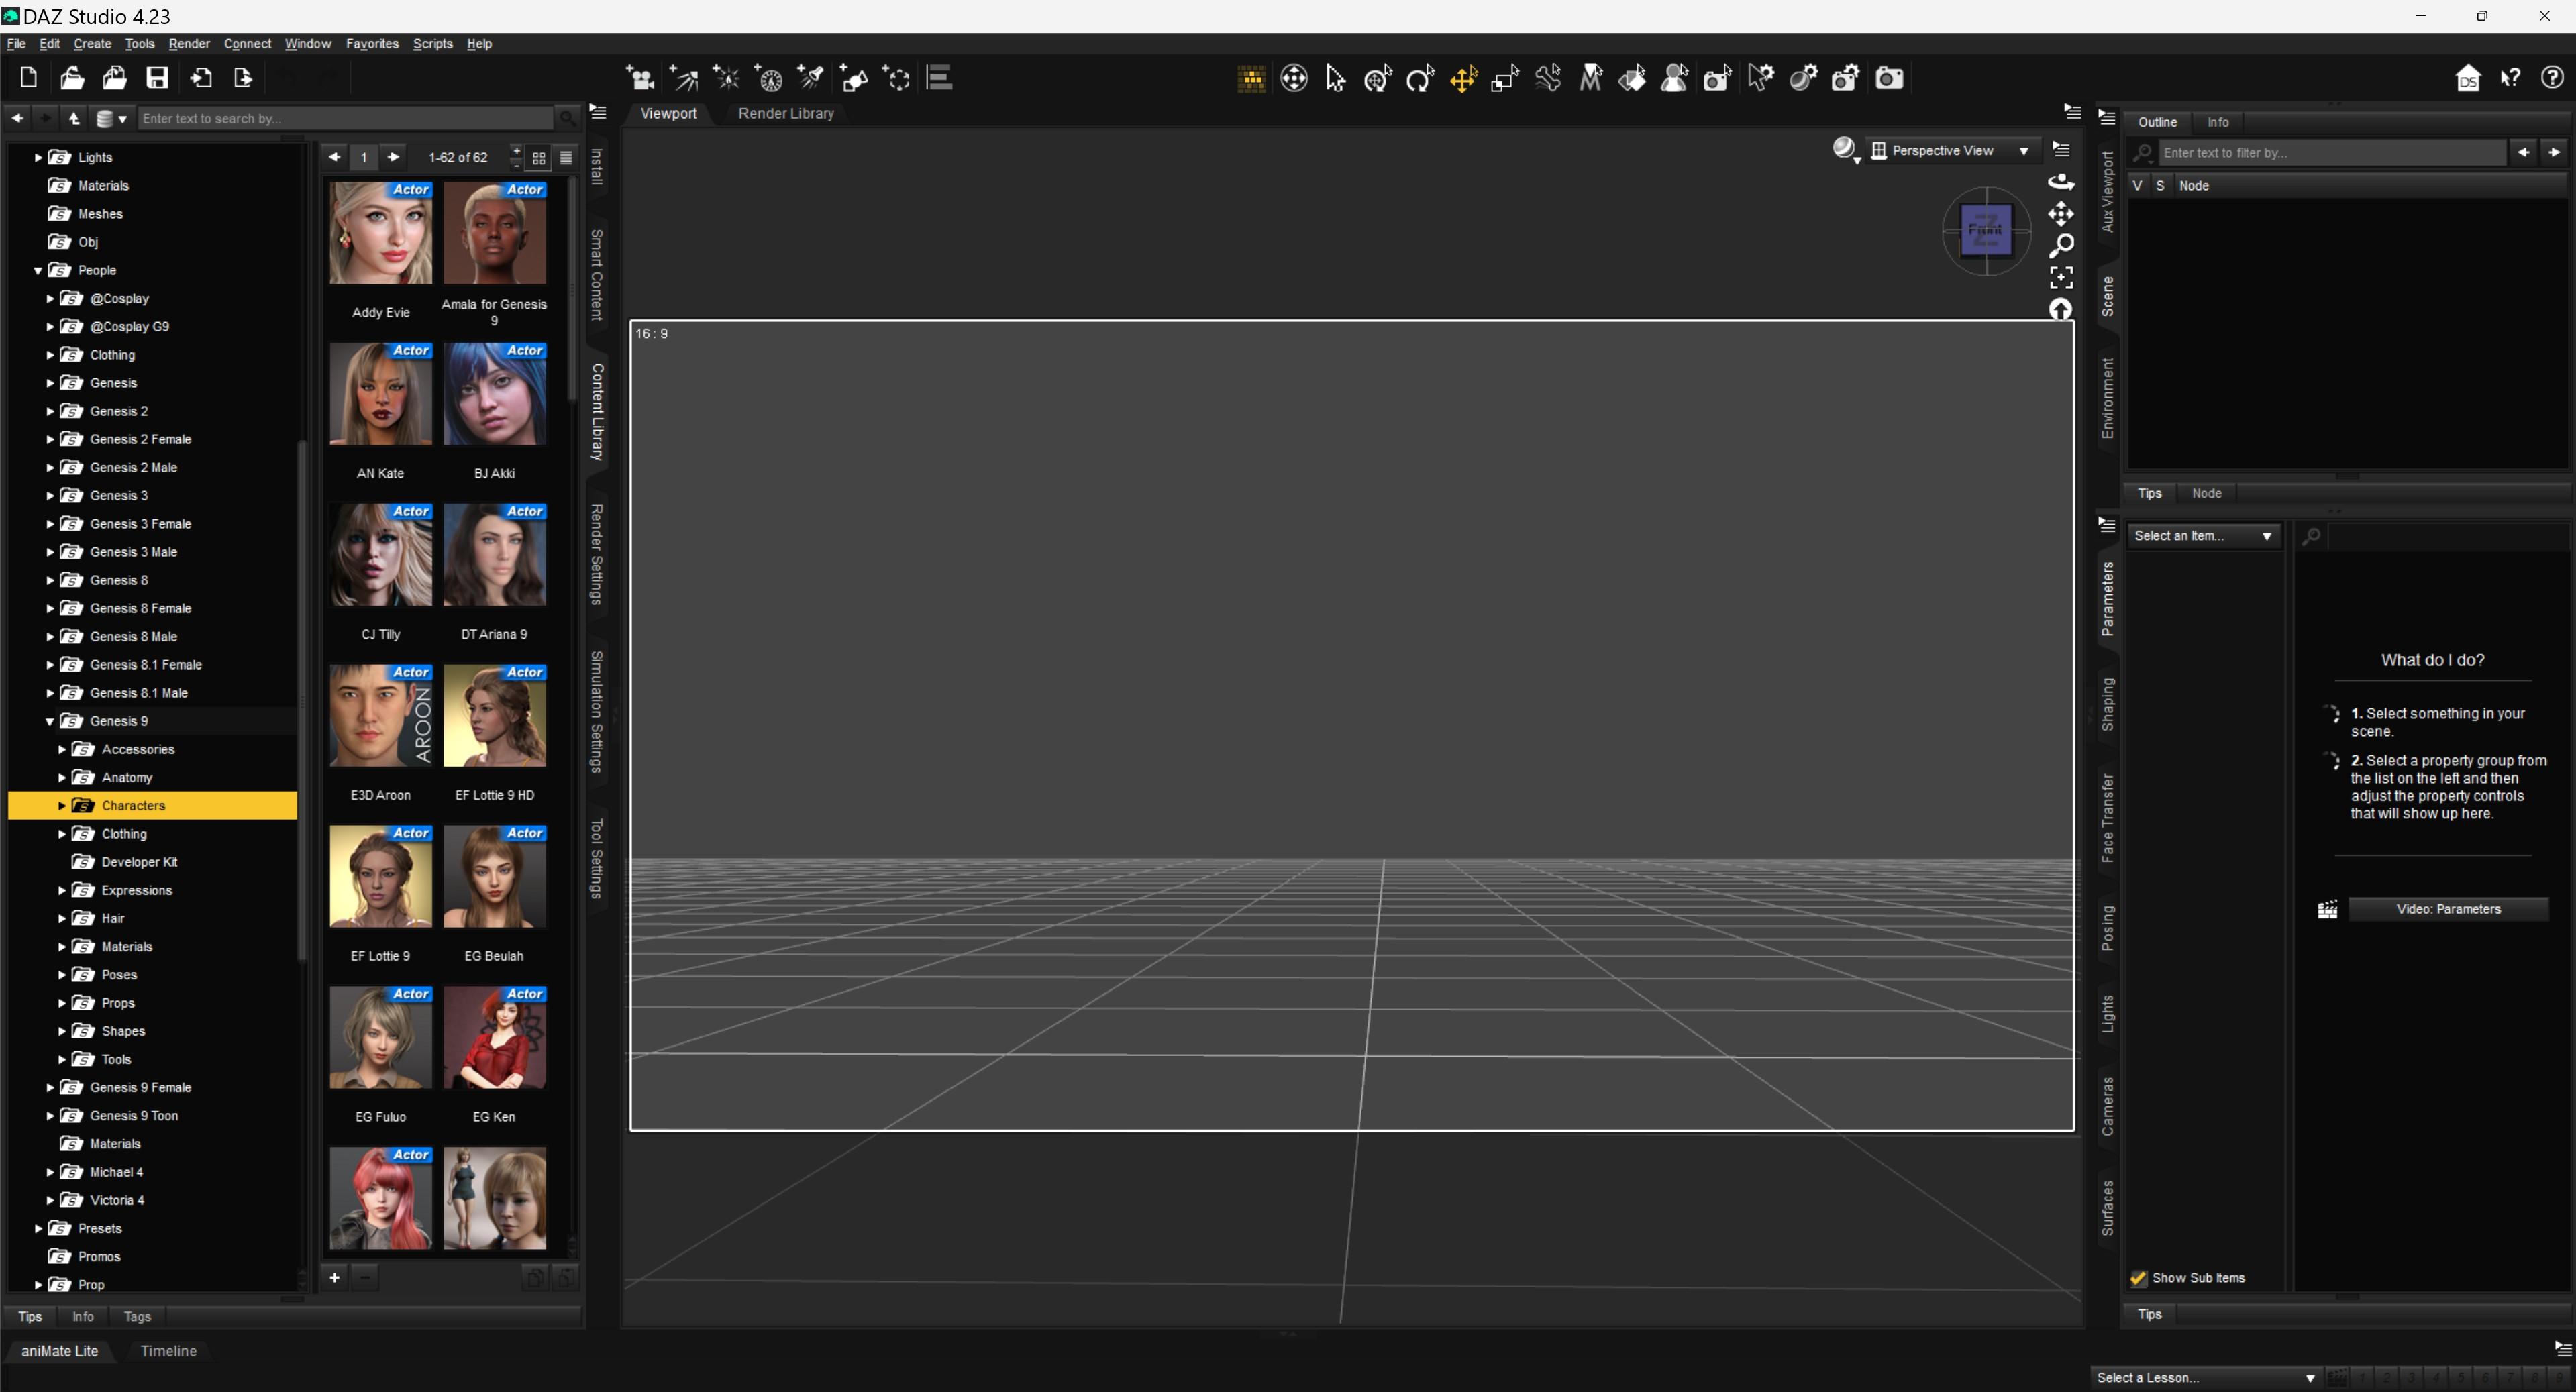This screenshot has height=1392, width=2576.
Task: Open the Render menu
Action: pos(189,44)
